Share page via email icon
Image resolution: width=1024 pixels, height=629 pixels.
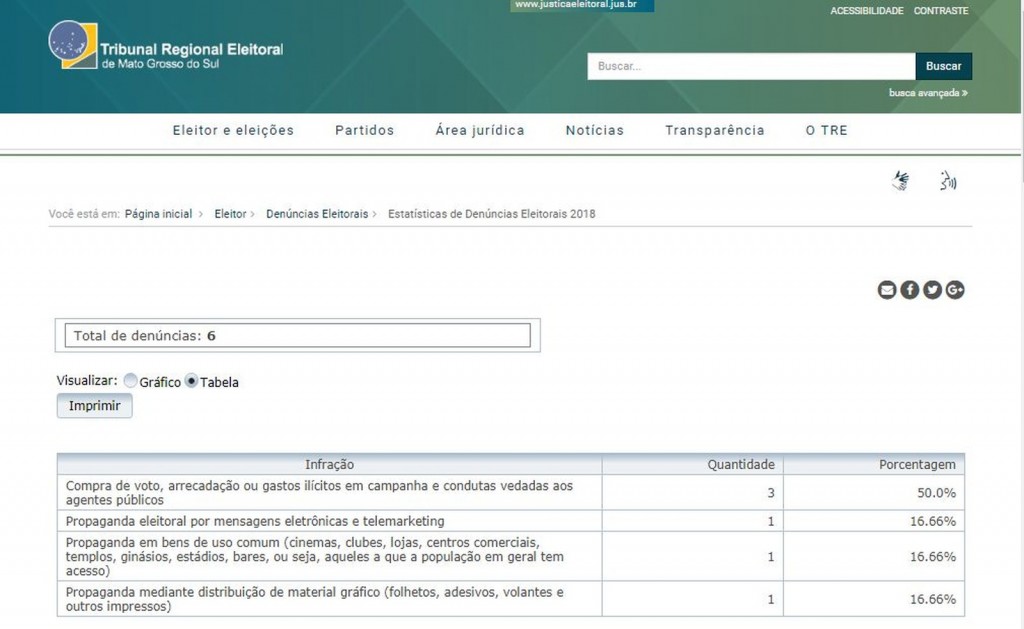click(886, 290)
